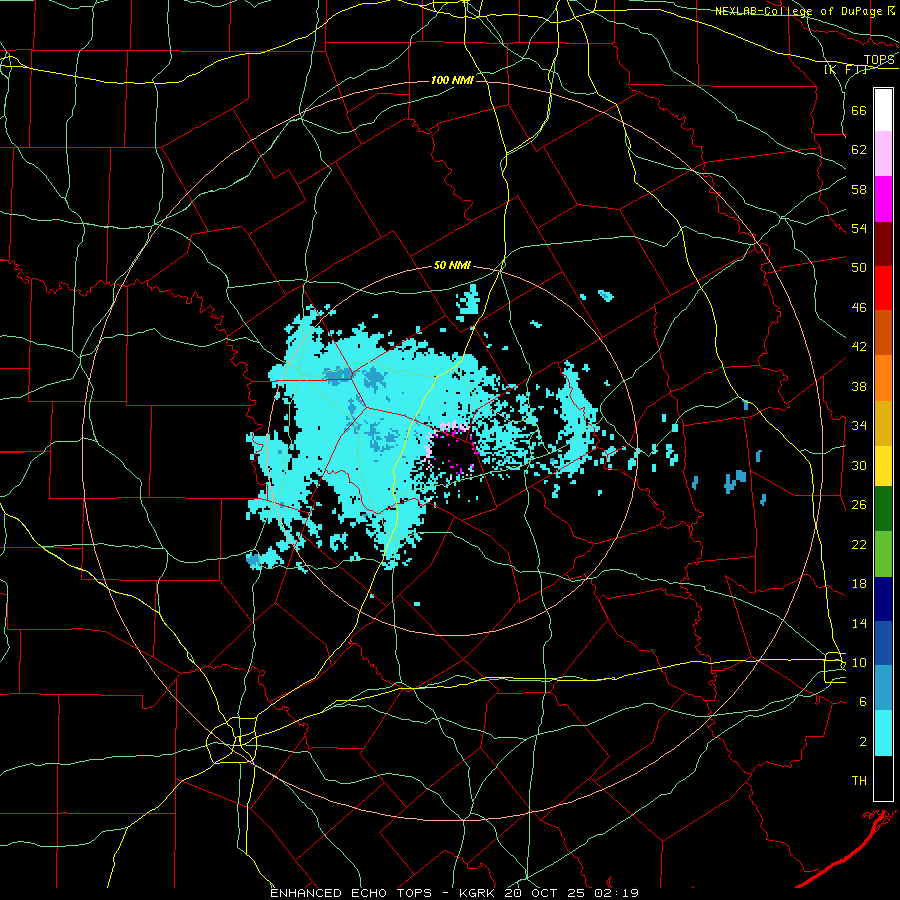The height and width of the screenshot is (900, 900).
Task: Click the legend value 62
Action: pyautogui.click(x=859, y=150)
